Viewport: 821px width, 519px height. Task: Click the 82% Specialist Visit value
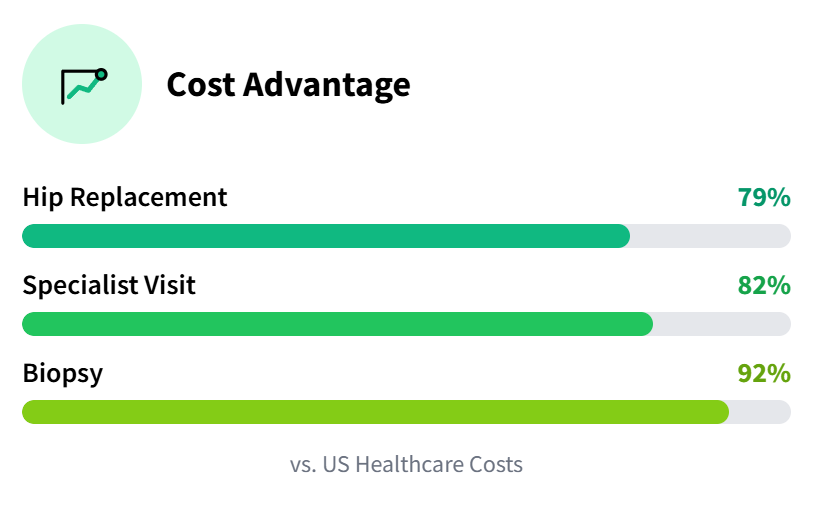tap(764, 286)
